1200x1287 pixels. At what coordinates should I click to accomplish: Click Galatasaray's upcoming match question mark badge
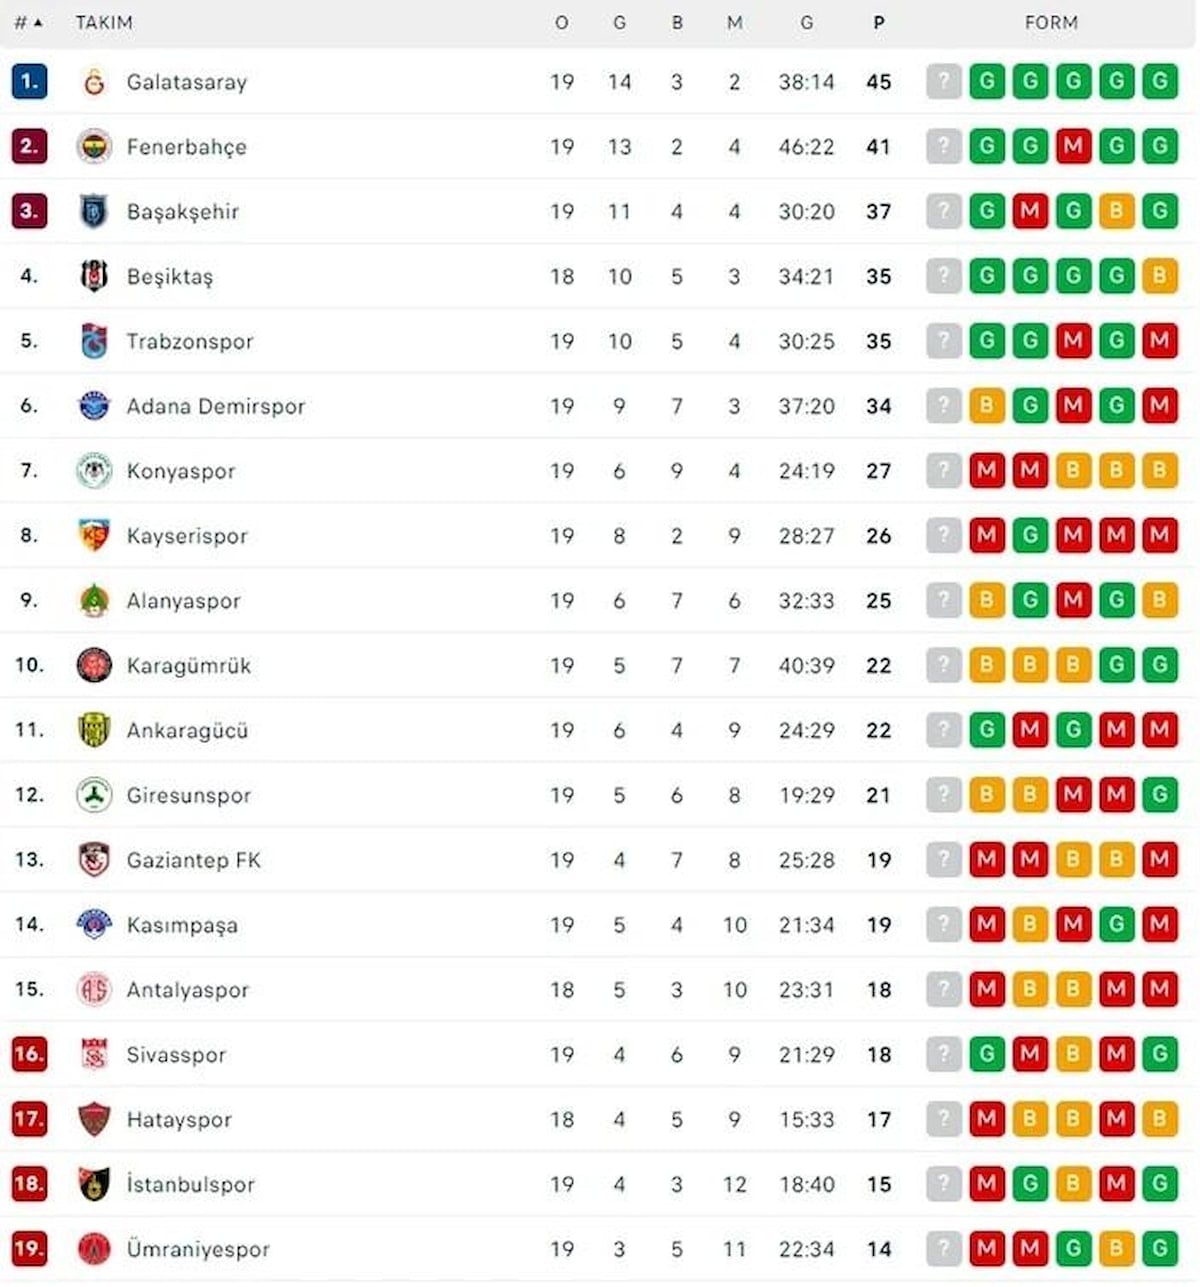pos(943,82)
